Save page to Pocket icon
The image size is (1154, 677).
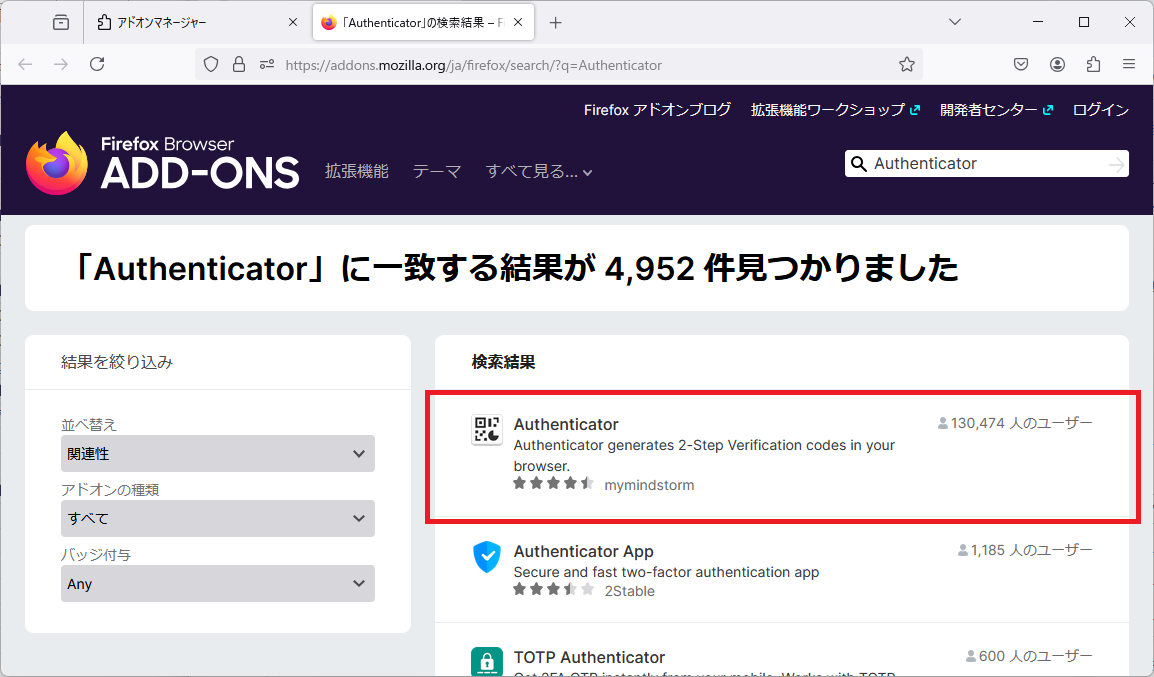coord(1020,64)
